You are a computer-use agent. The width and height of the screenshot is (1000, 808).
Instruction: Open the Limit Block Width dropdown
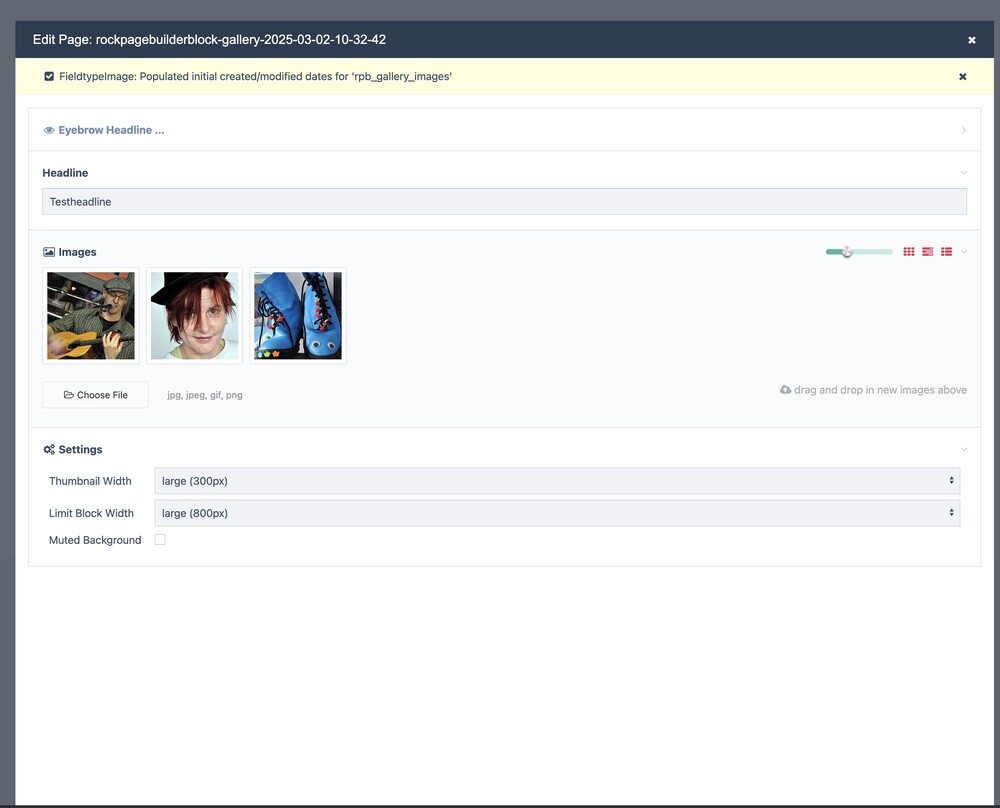point(557,513)
